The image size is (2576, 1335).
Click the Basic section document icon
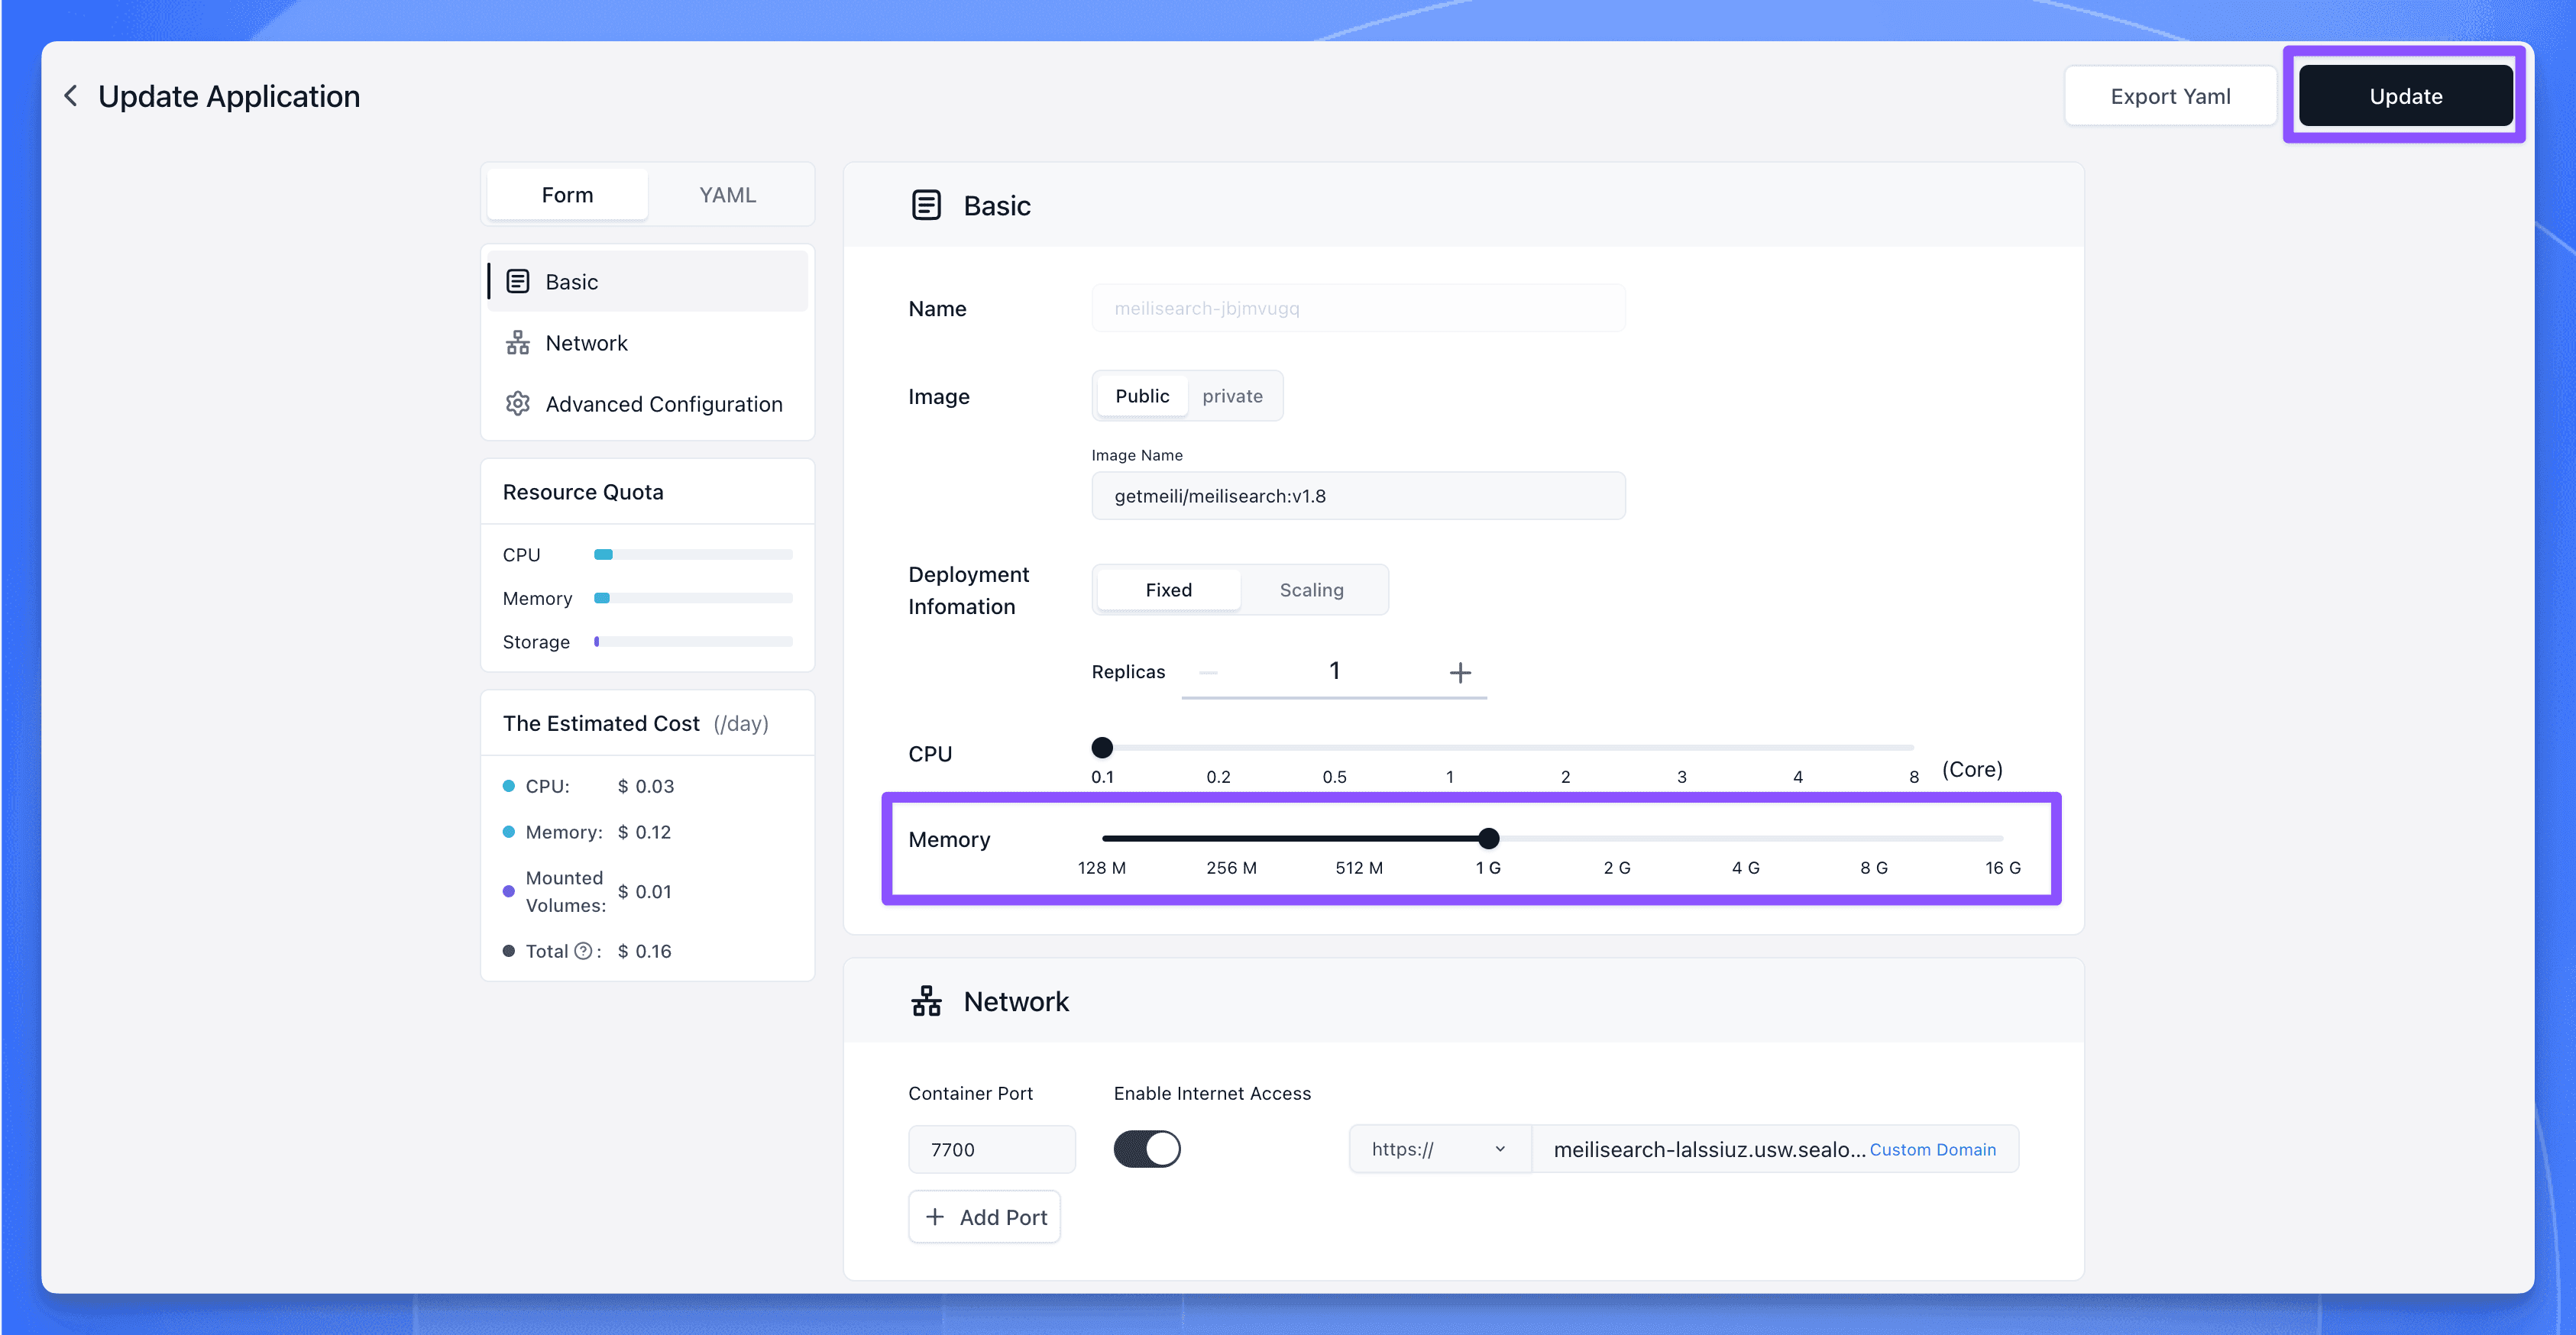tap(925, 205)
